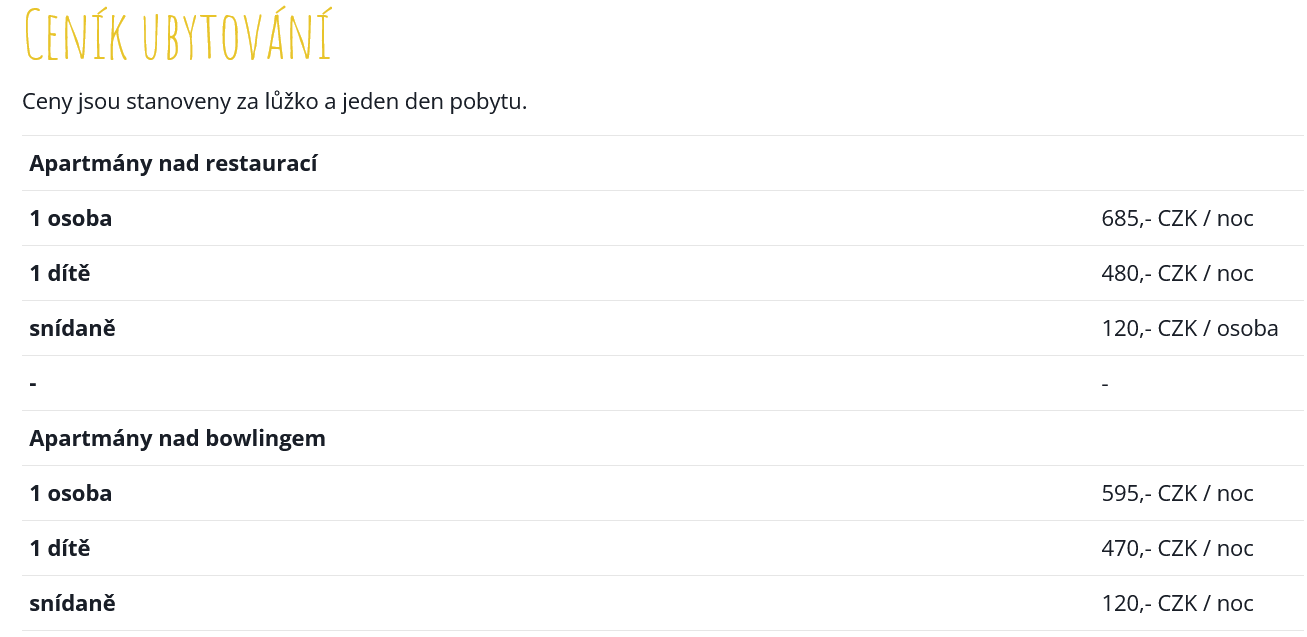The width and height of the screenshot is (1307, 637).
Task: Click the first snídaně row label
Action: (x=72, y=328)
